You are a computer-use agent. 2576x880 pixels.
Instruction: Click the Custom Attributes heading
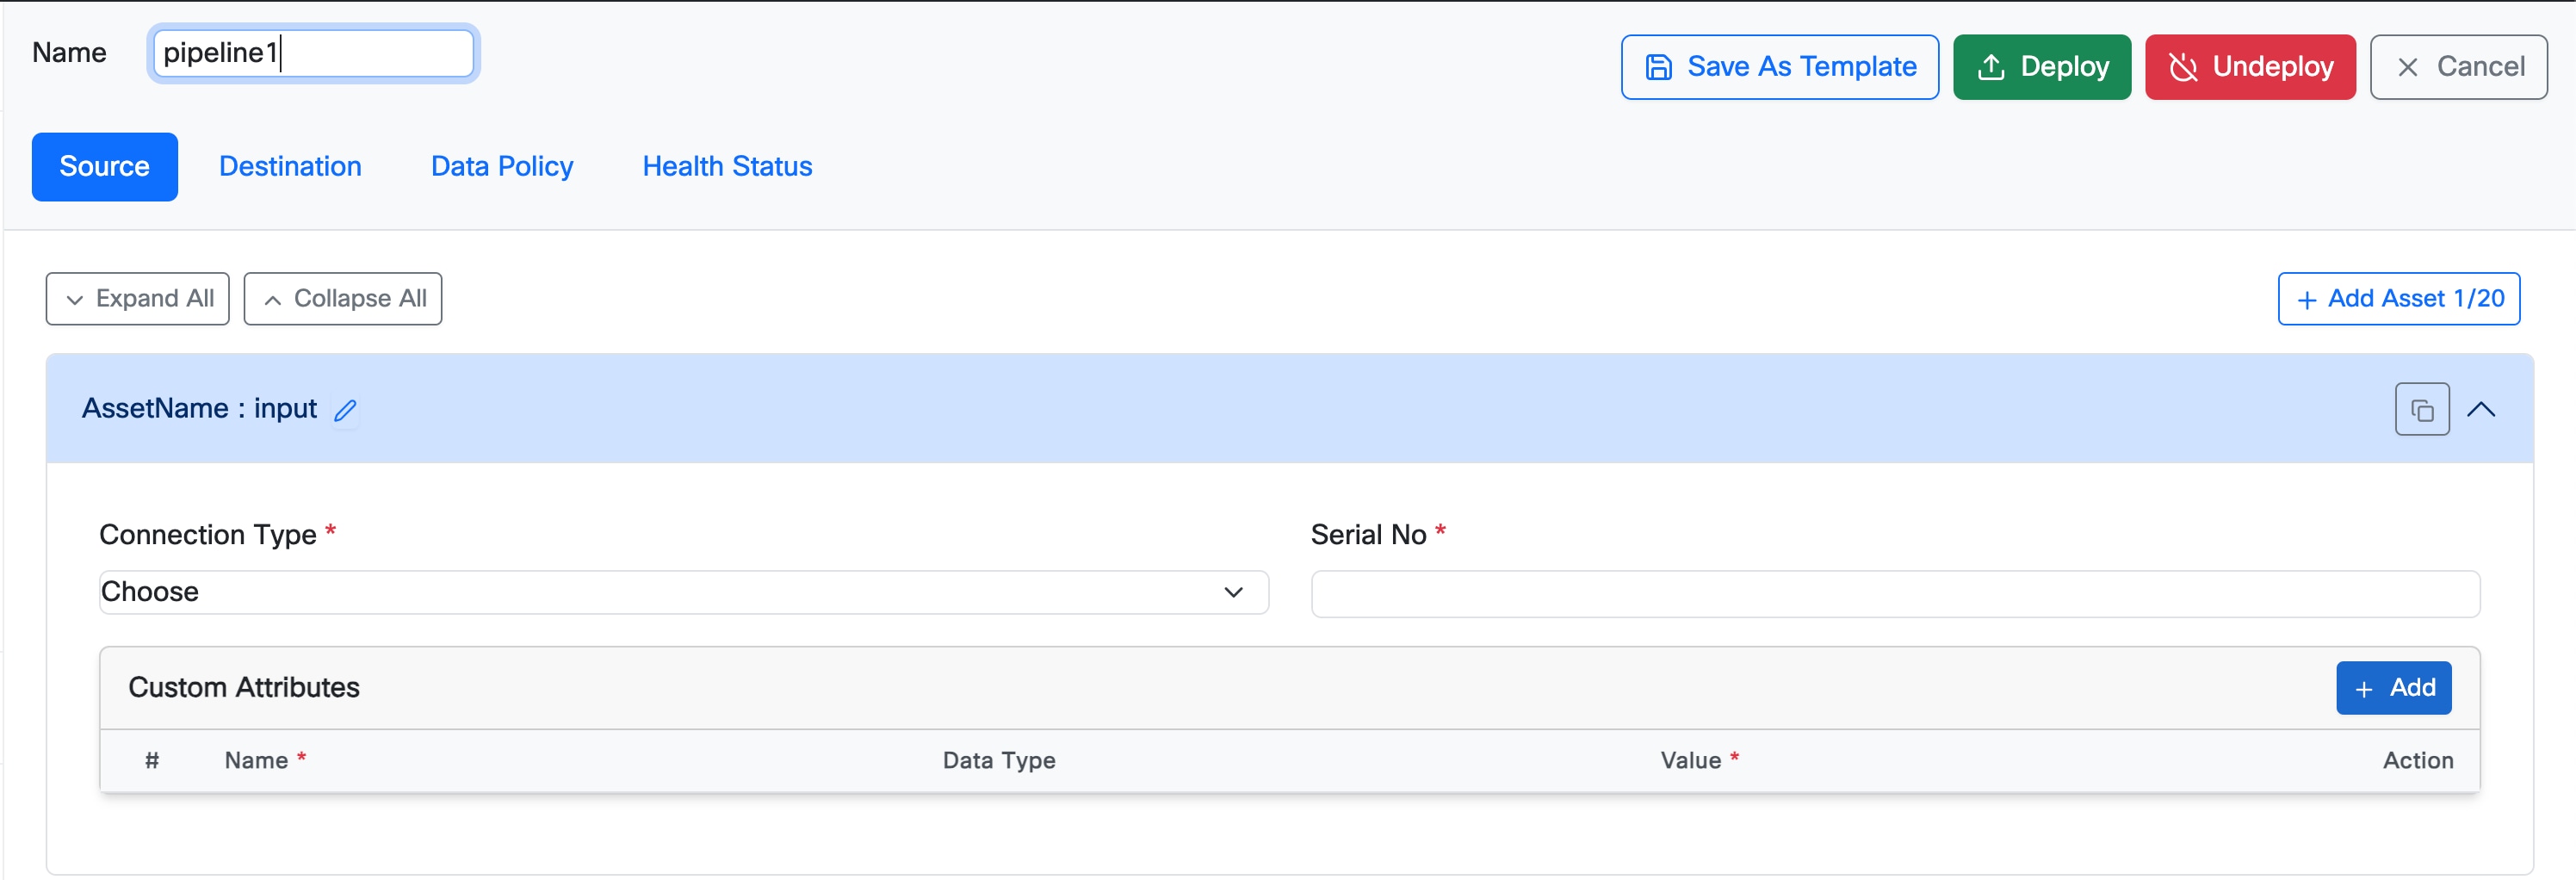coord(244,688)
